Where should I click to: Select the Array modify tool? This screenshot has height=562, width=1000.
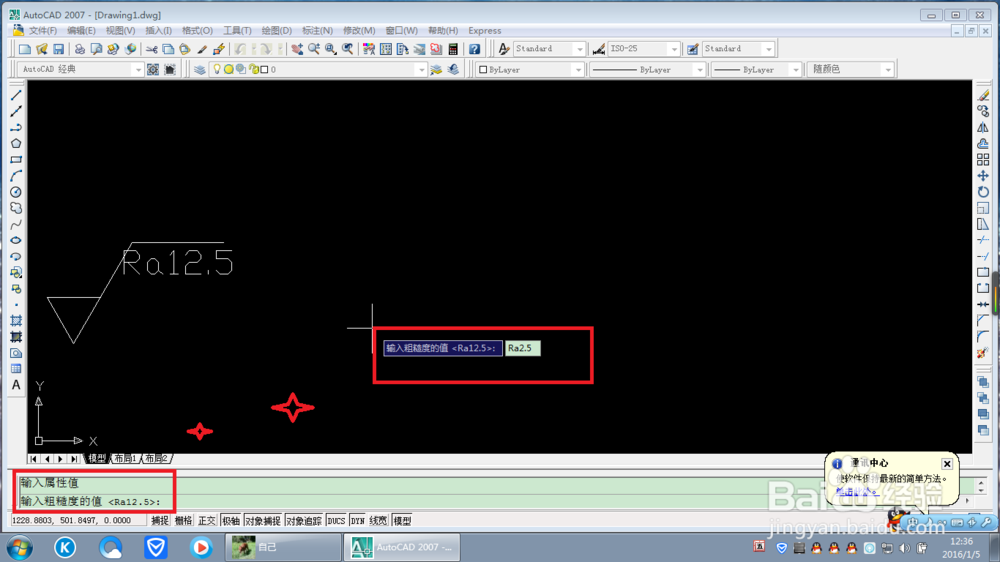tap(983, 159)
